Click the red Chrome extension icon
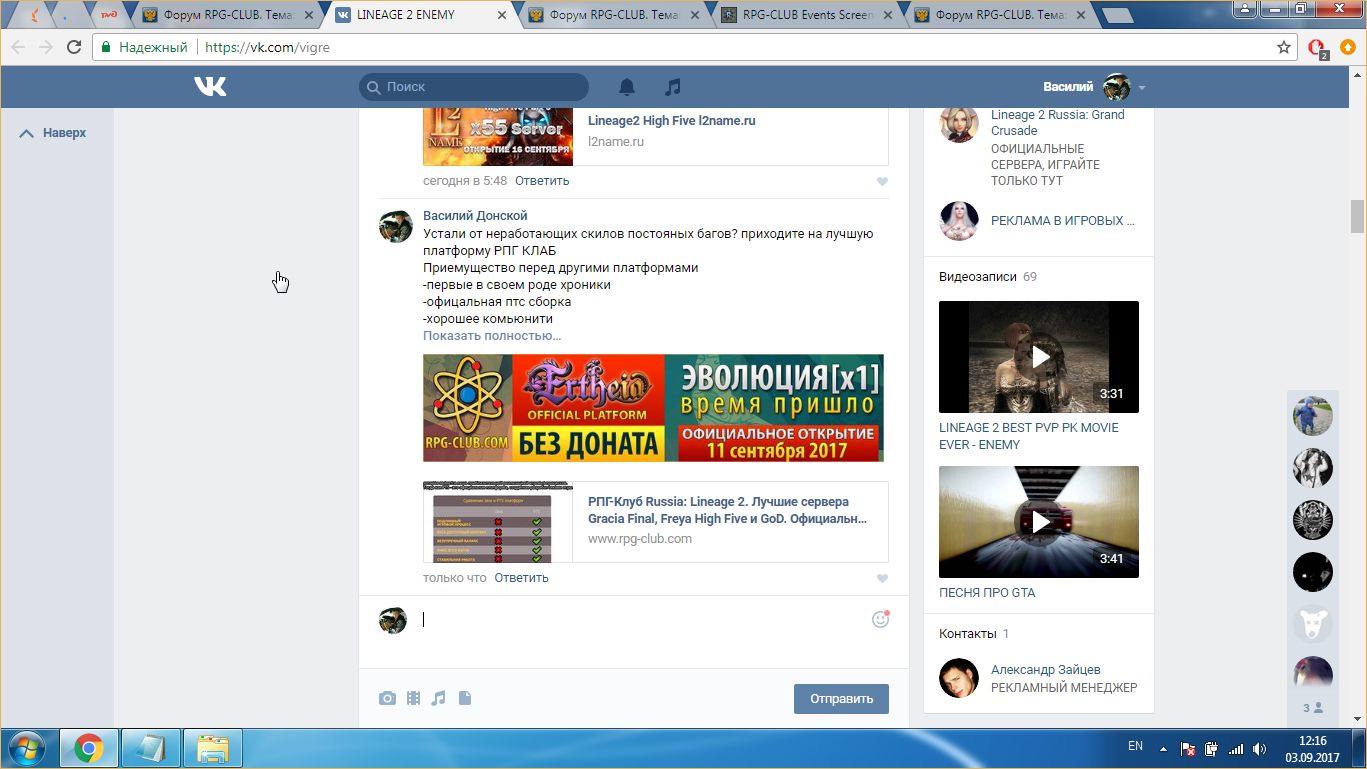The width and height of the screenshot is (1367, 769). pyautogui.click(x=1317, y=48)
